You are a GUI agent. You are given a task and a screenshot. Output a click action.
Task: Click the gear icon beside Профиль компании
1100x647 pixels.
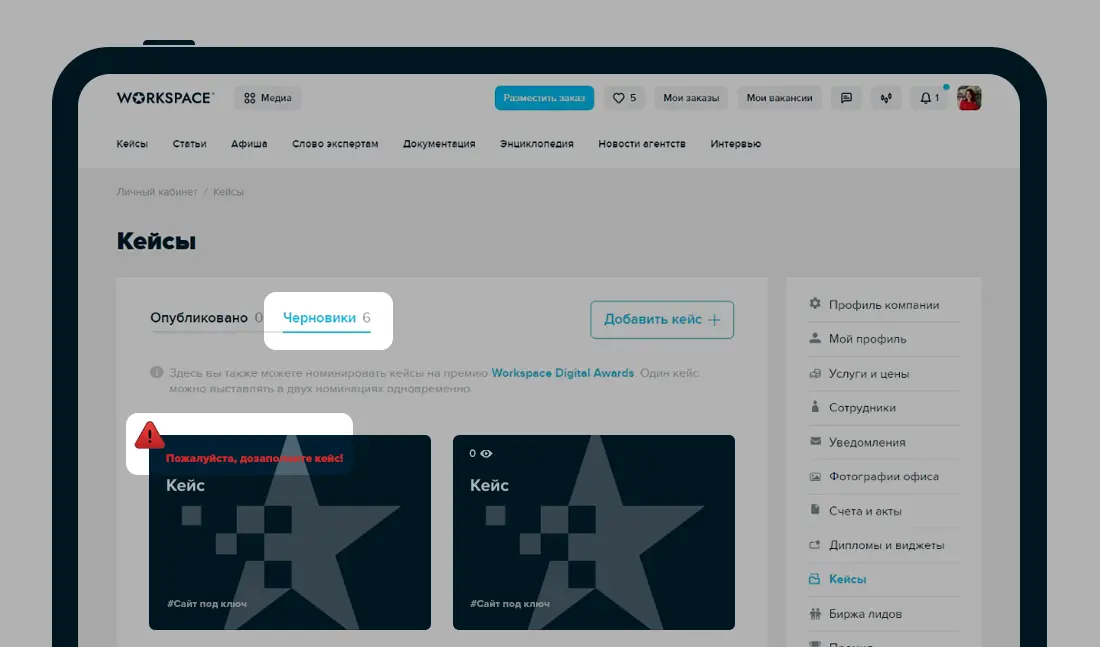814,304
